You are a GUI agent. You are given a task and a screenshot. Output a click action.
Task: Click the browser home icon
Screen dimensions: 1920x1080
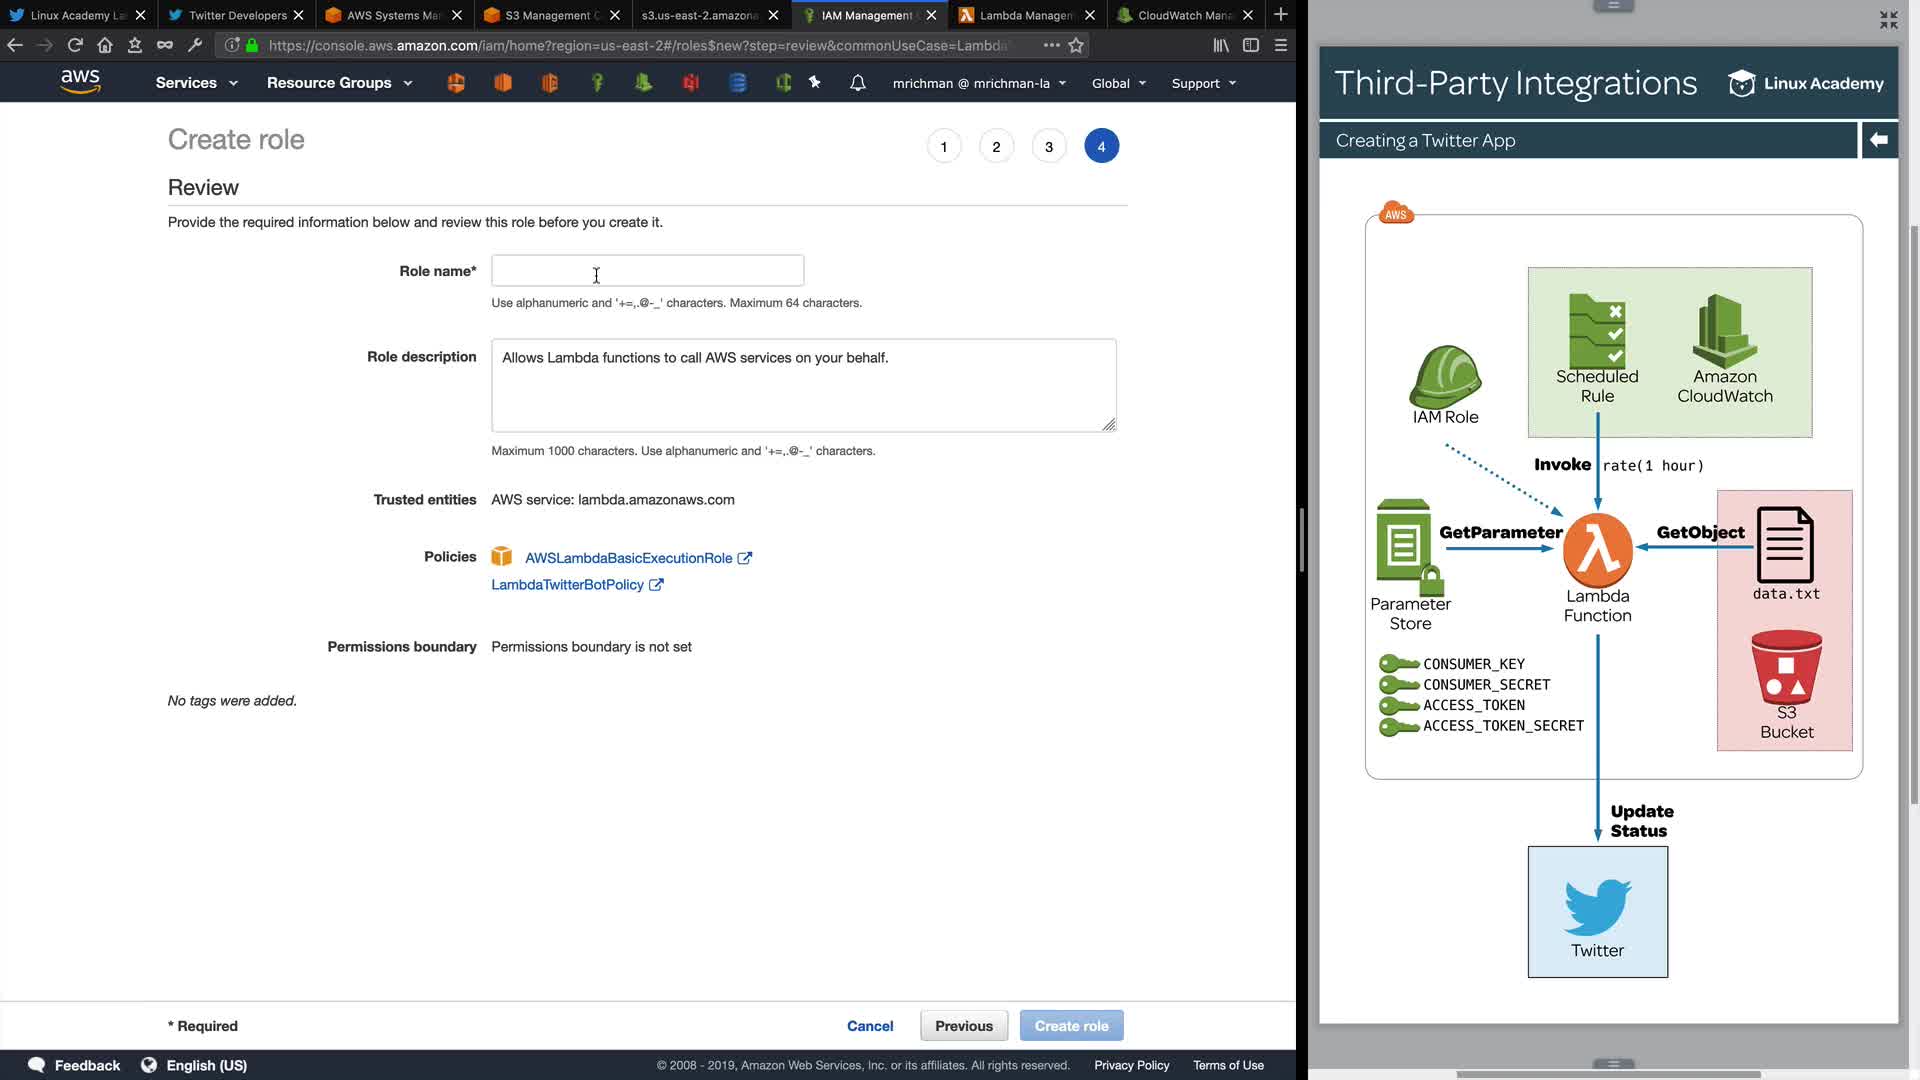105,45
